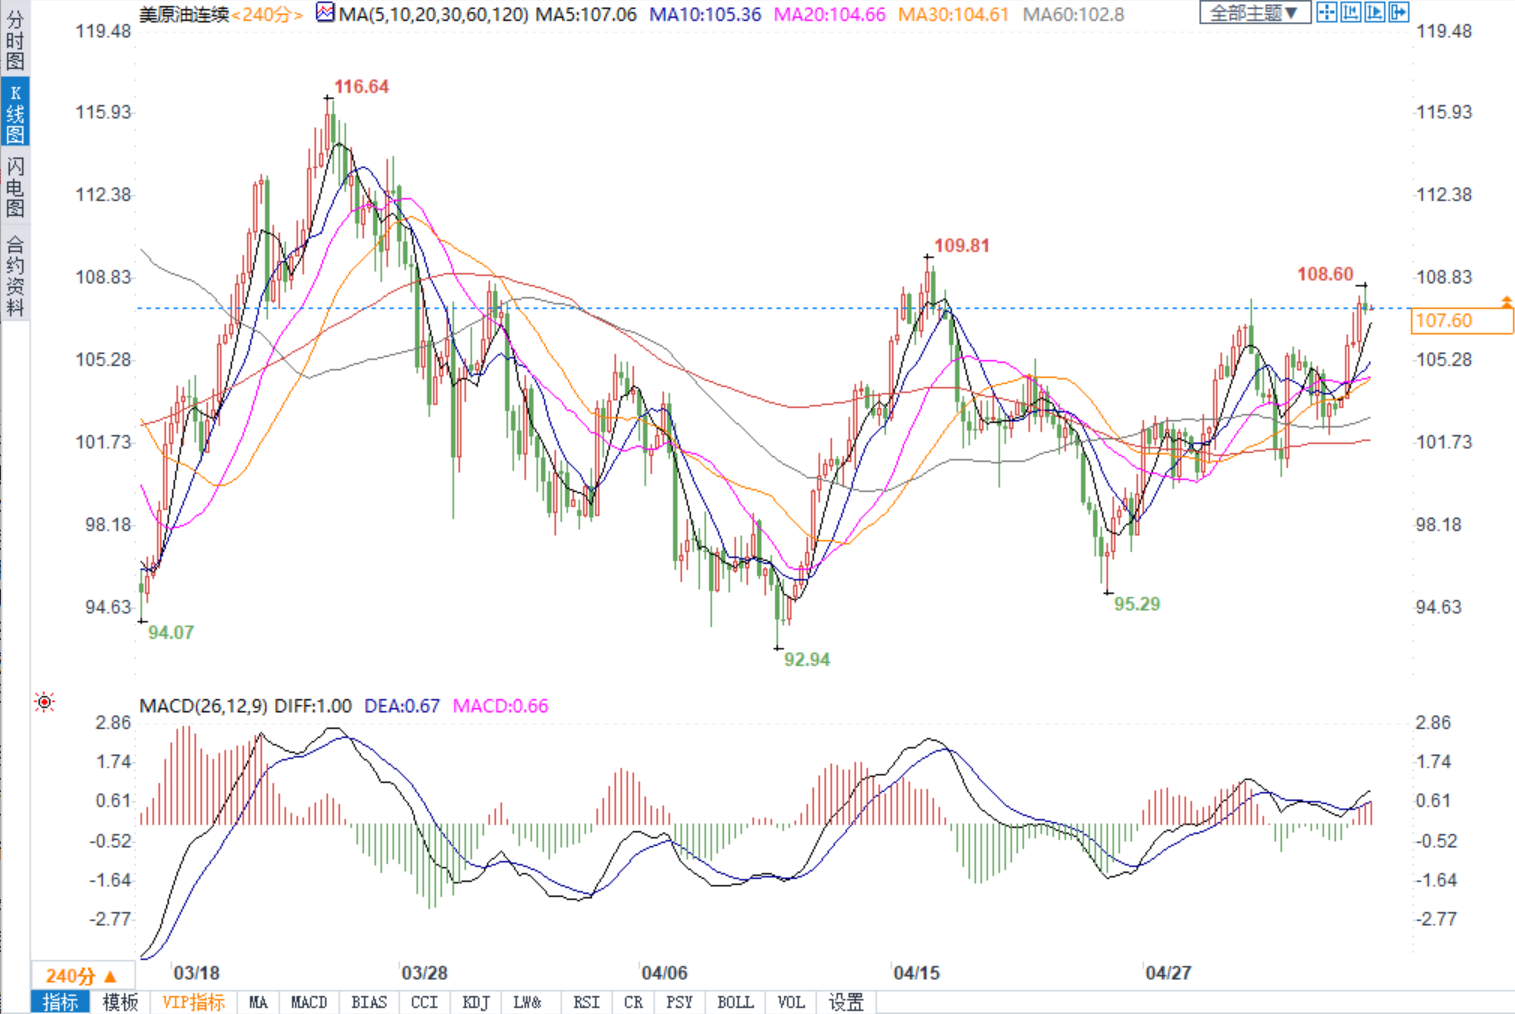Enable the RSI indicator

pos(586,1002)
